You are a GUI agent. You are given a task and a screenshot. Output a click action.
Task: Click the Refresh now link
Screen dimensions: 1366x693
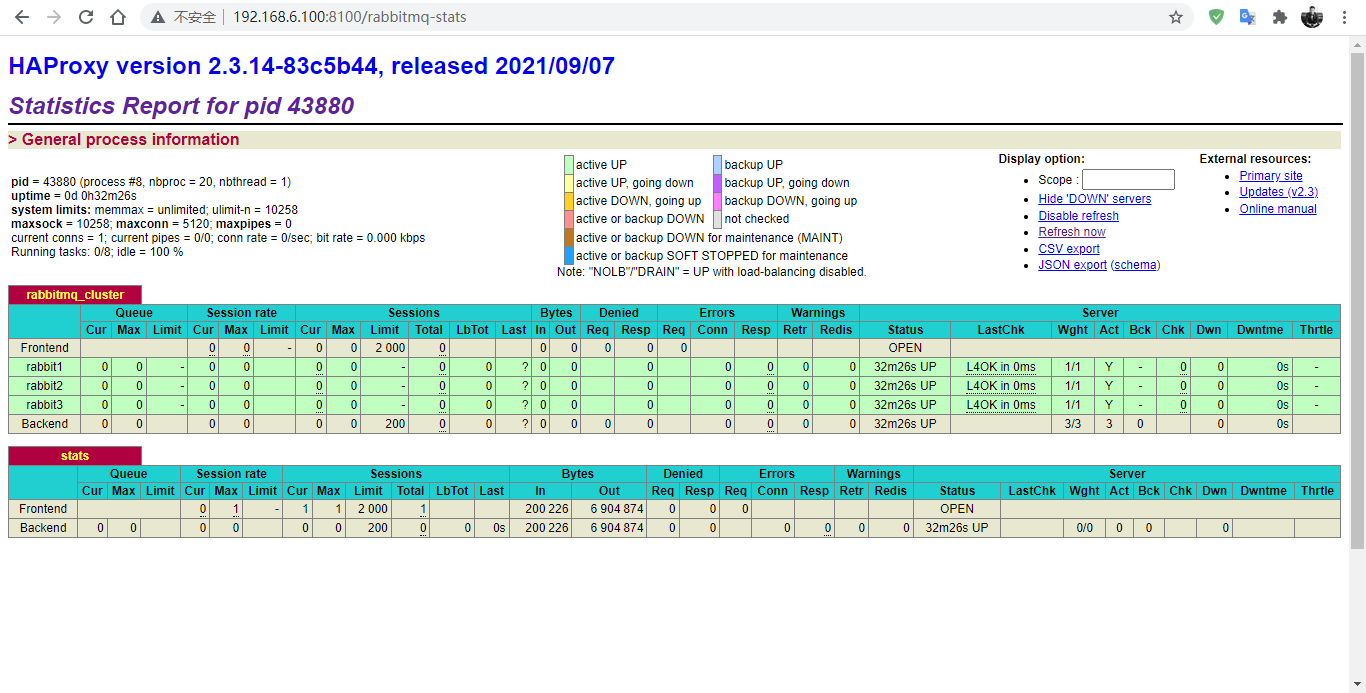[x=1071, y=232]
